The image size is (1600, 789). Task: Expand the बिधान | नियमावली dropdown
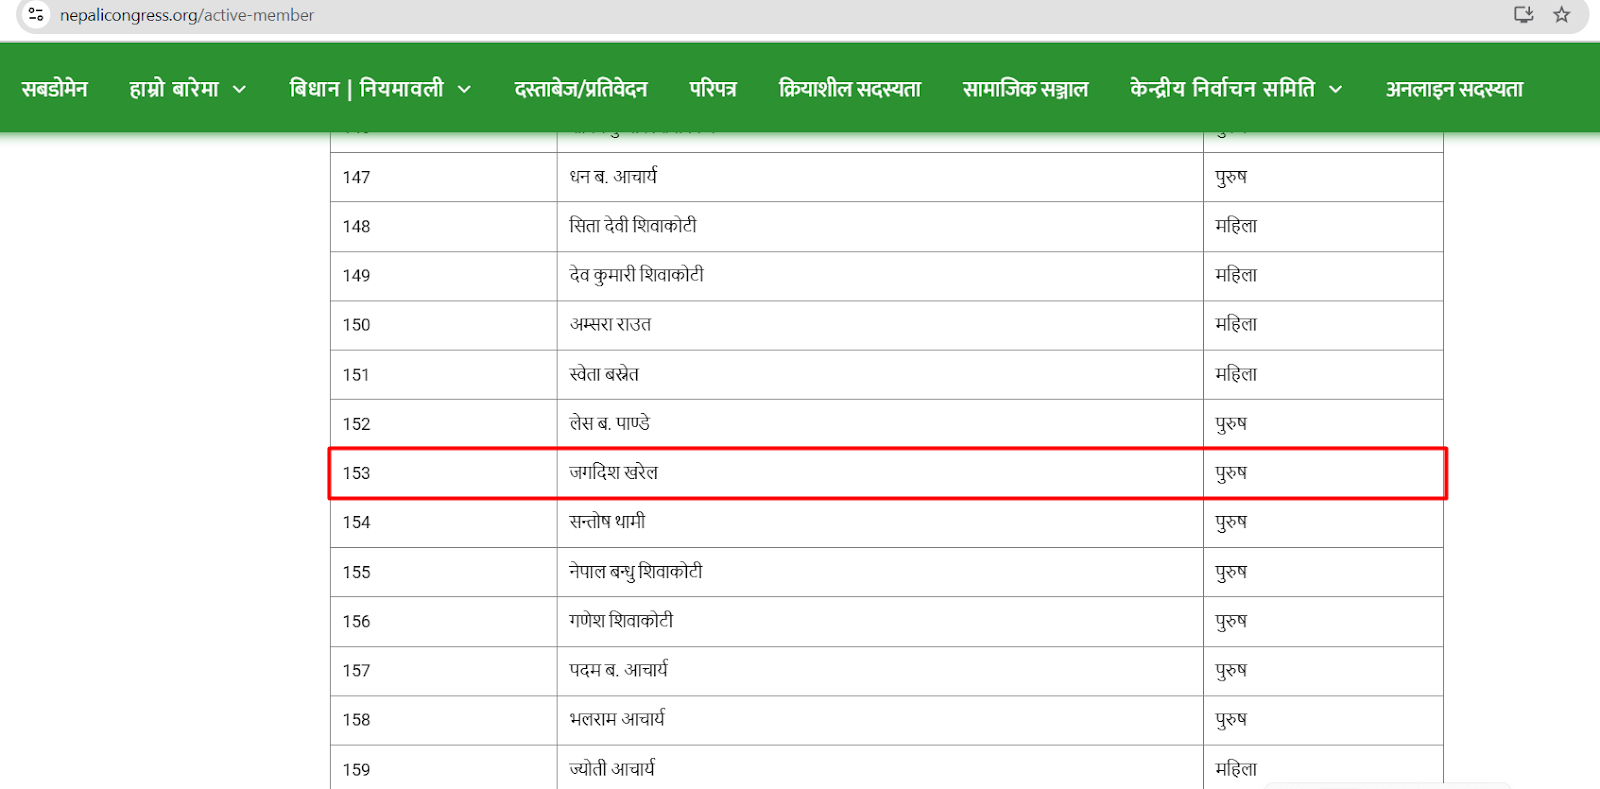[379, 89]
